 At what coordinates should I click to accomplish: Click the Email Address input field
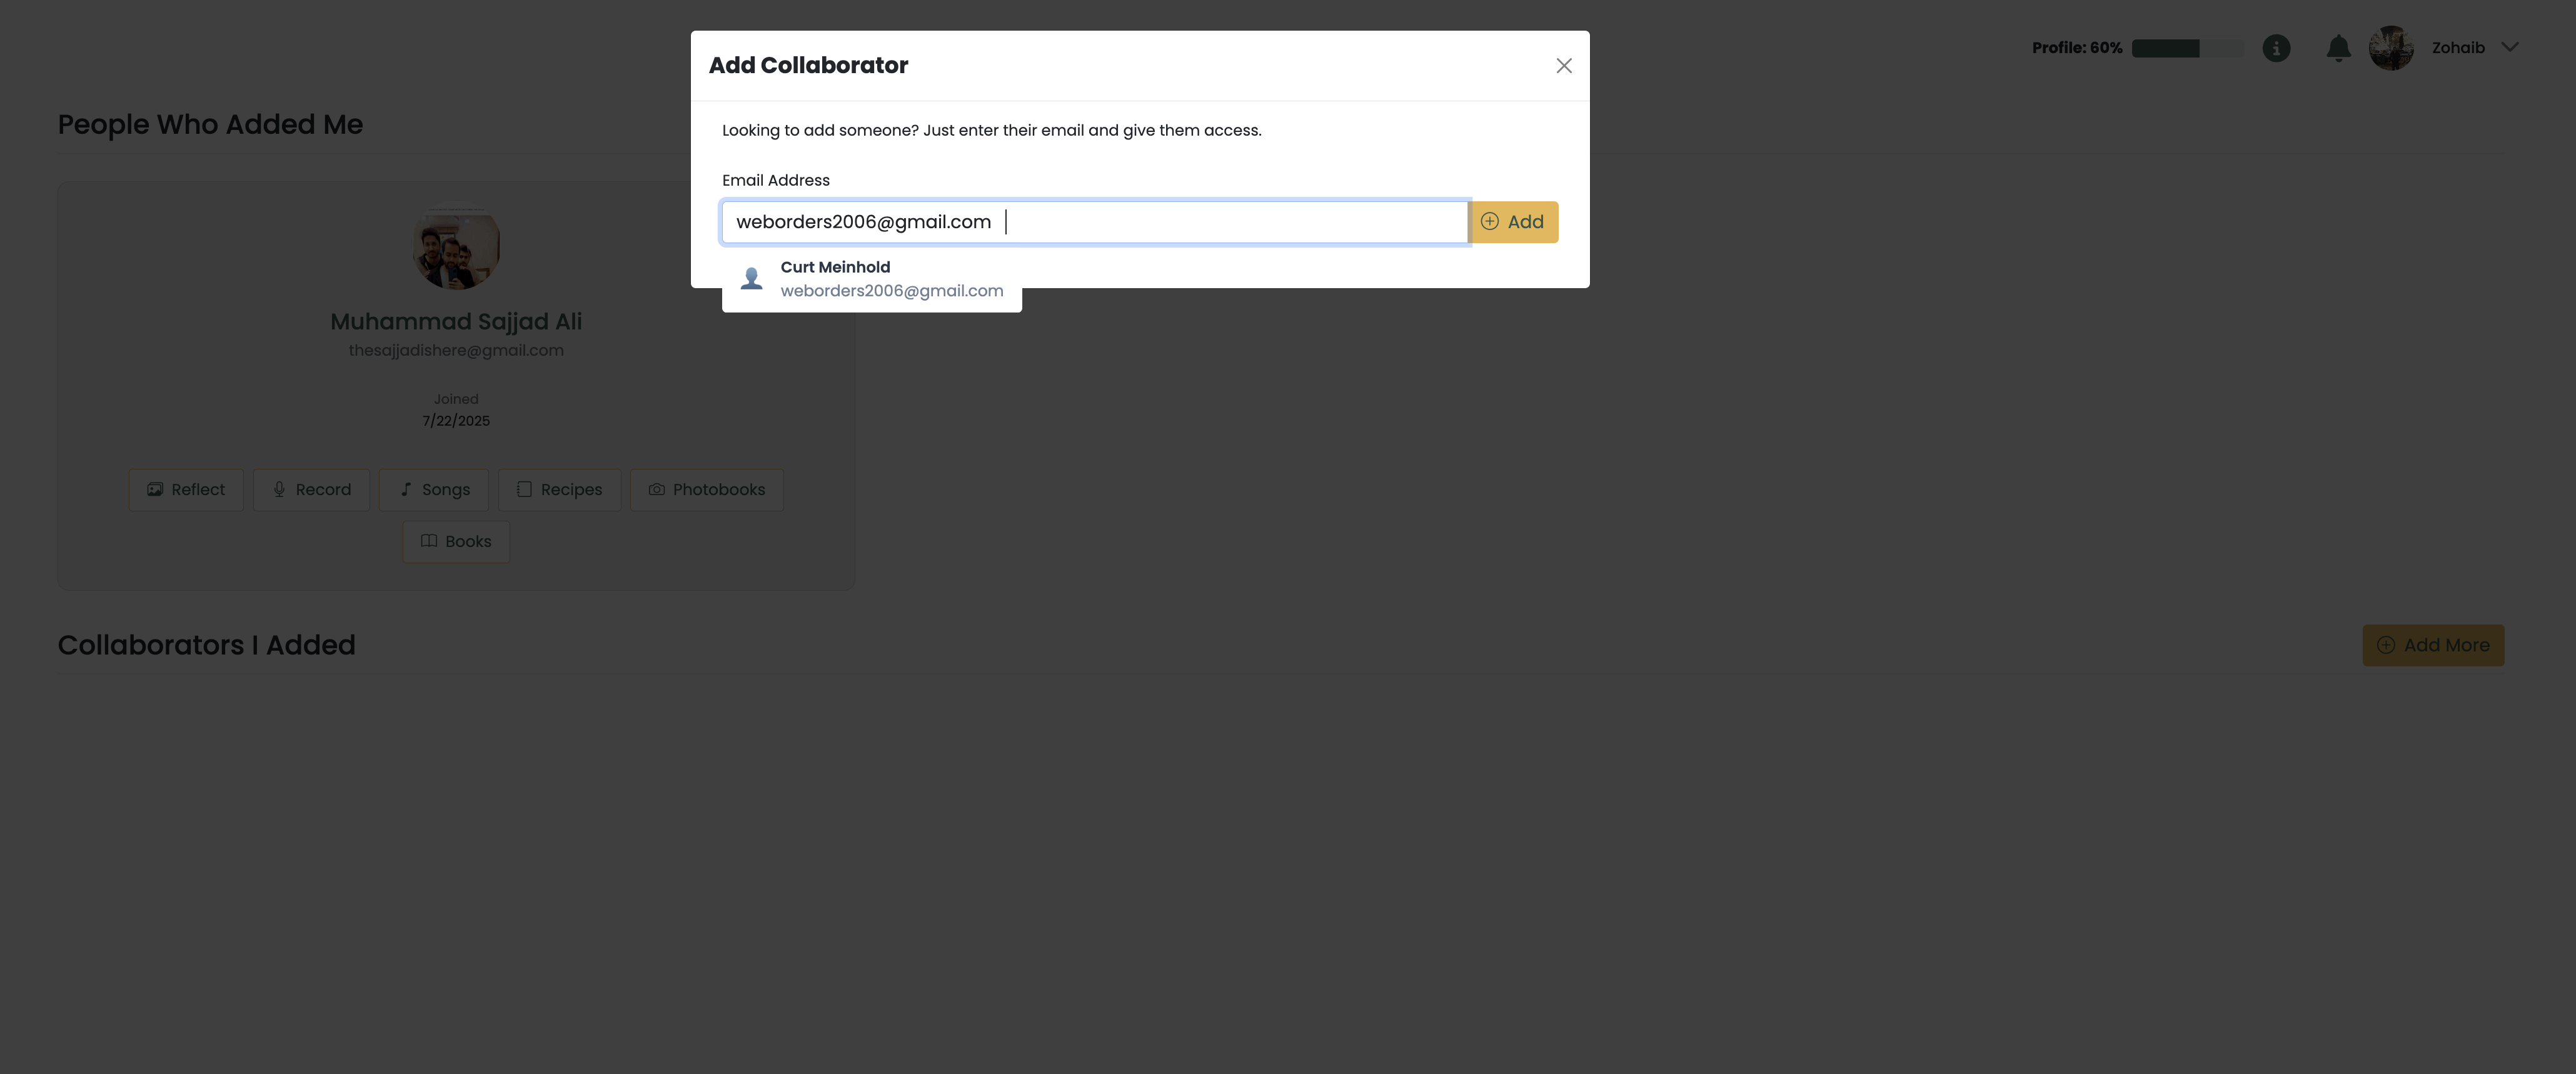(x=1094, y=222)
